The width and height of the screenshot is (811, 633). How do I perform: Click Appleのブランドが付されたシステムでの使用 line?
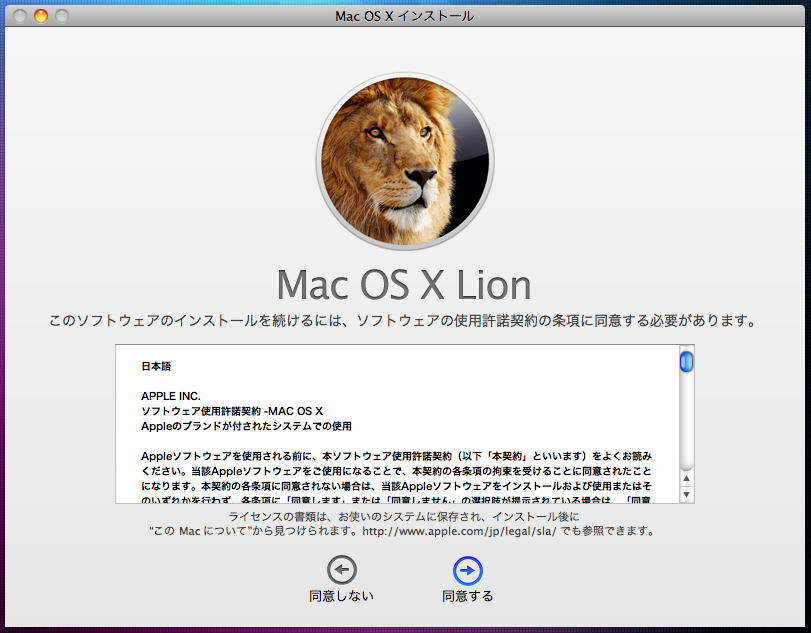click(x=246, y=426)
